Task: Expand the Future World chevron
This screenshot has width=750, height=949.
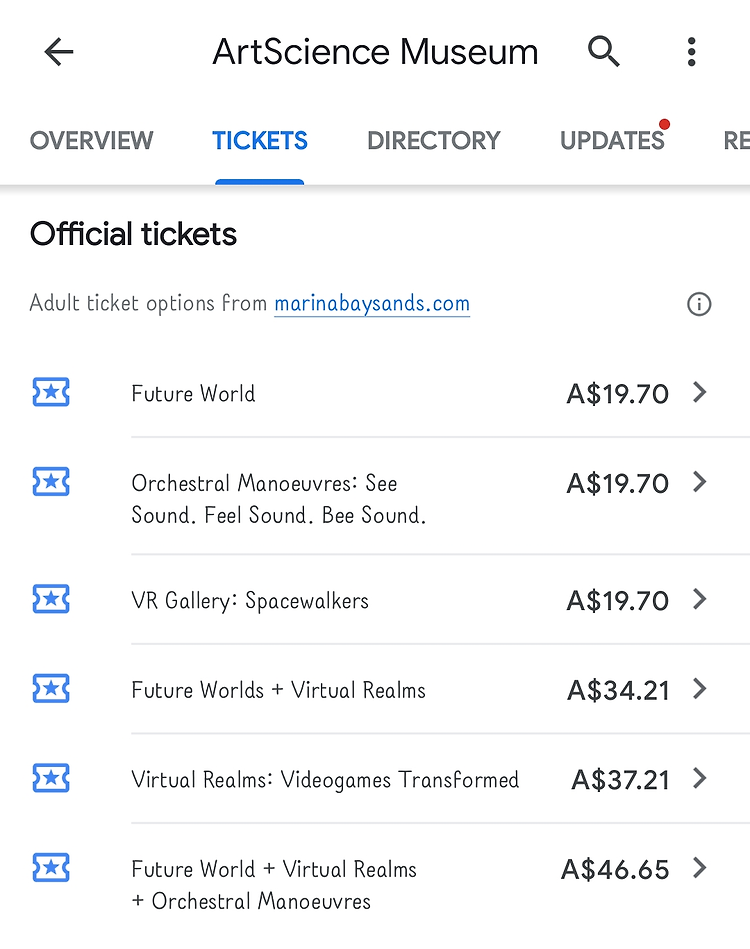Action: [x=700, y=392]
